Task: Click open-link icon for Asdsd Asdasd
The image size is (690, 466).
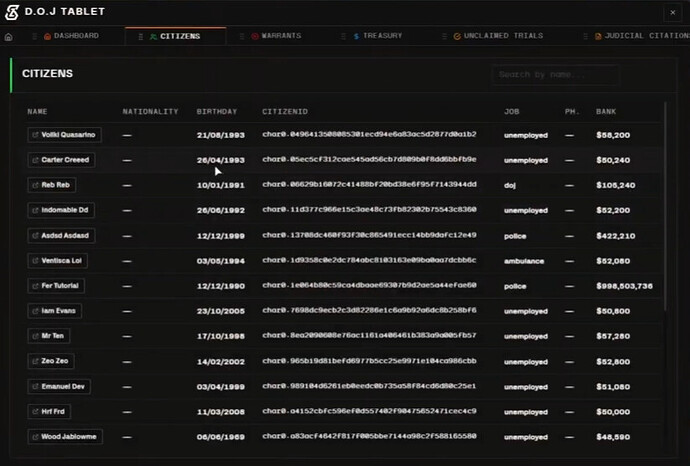Action: pos(36,235)
